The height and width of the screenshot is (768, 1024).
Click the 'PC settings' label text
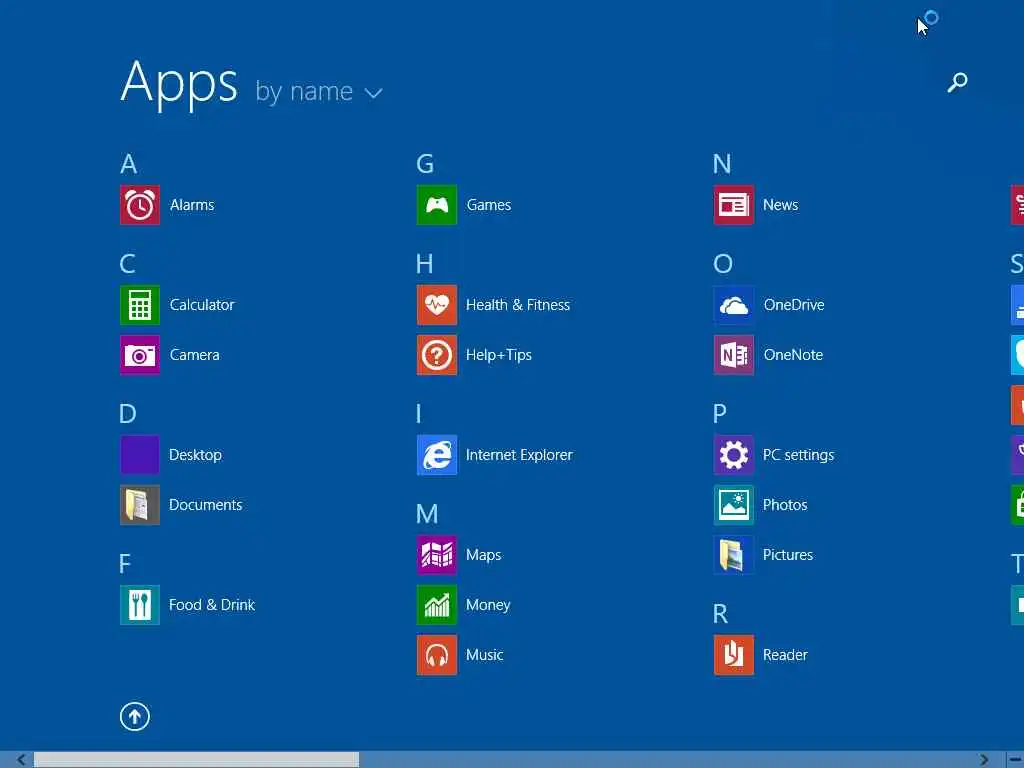point(799,455)
